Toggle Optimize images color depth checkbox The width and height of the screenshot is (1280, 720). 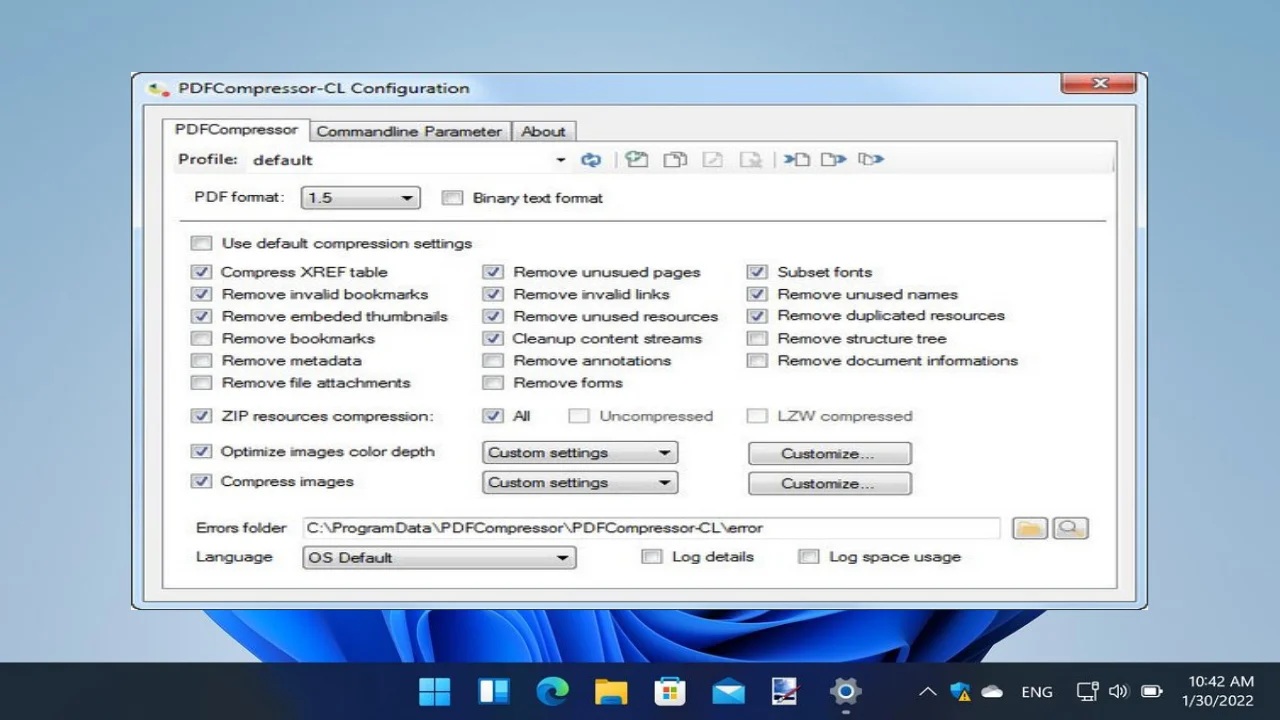(x=202, y=451)
